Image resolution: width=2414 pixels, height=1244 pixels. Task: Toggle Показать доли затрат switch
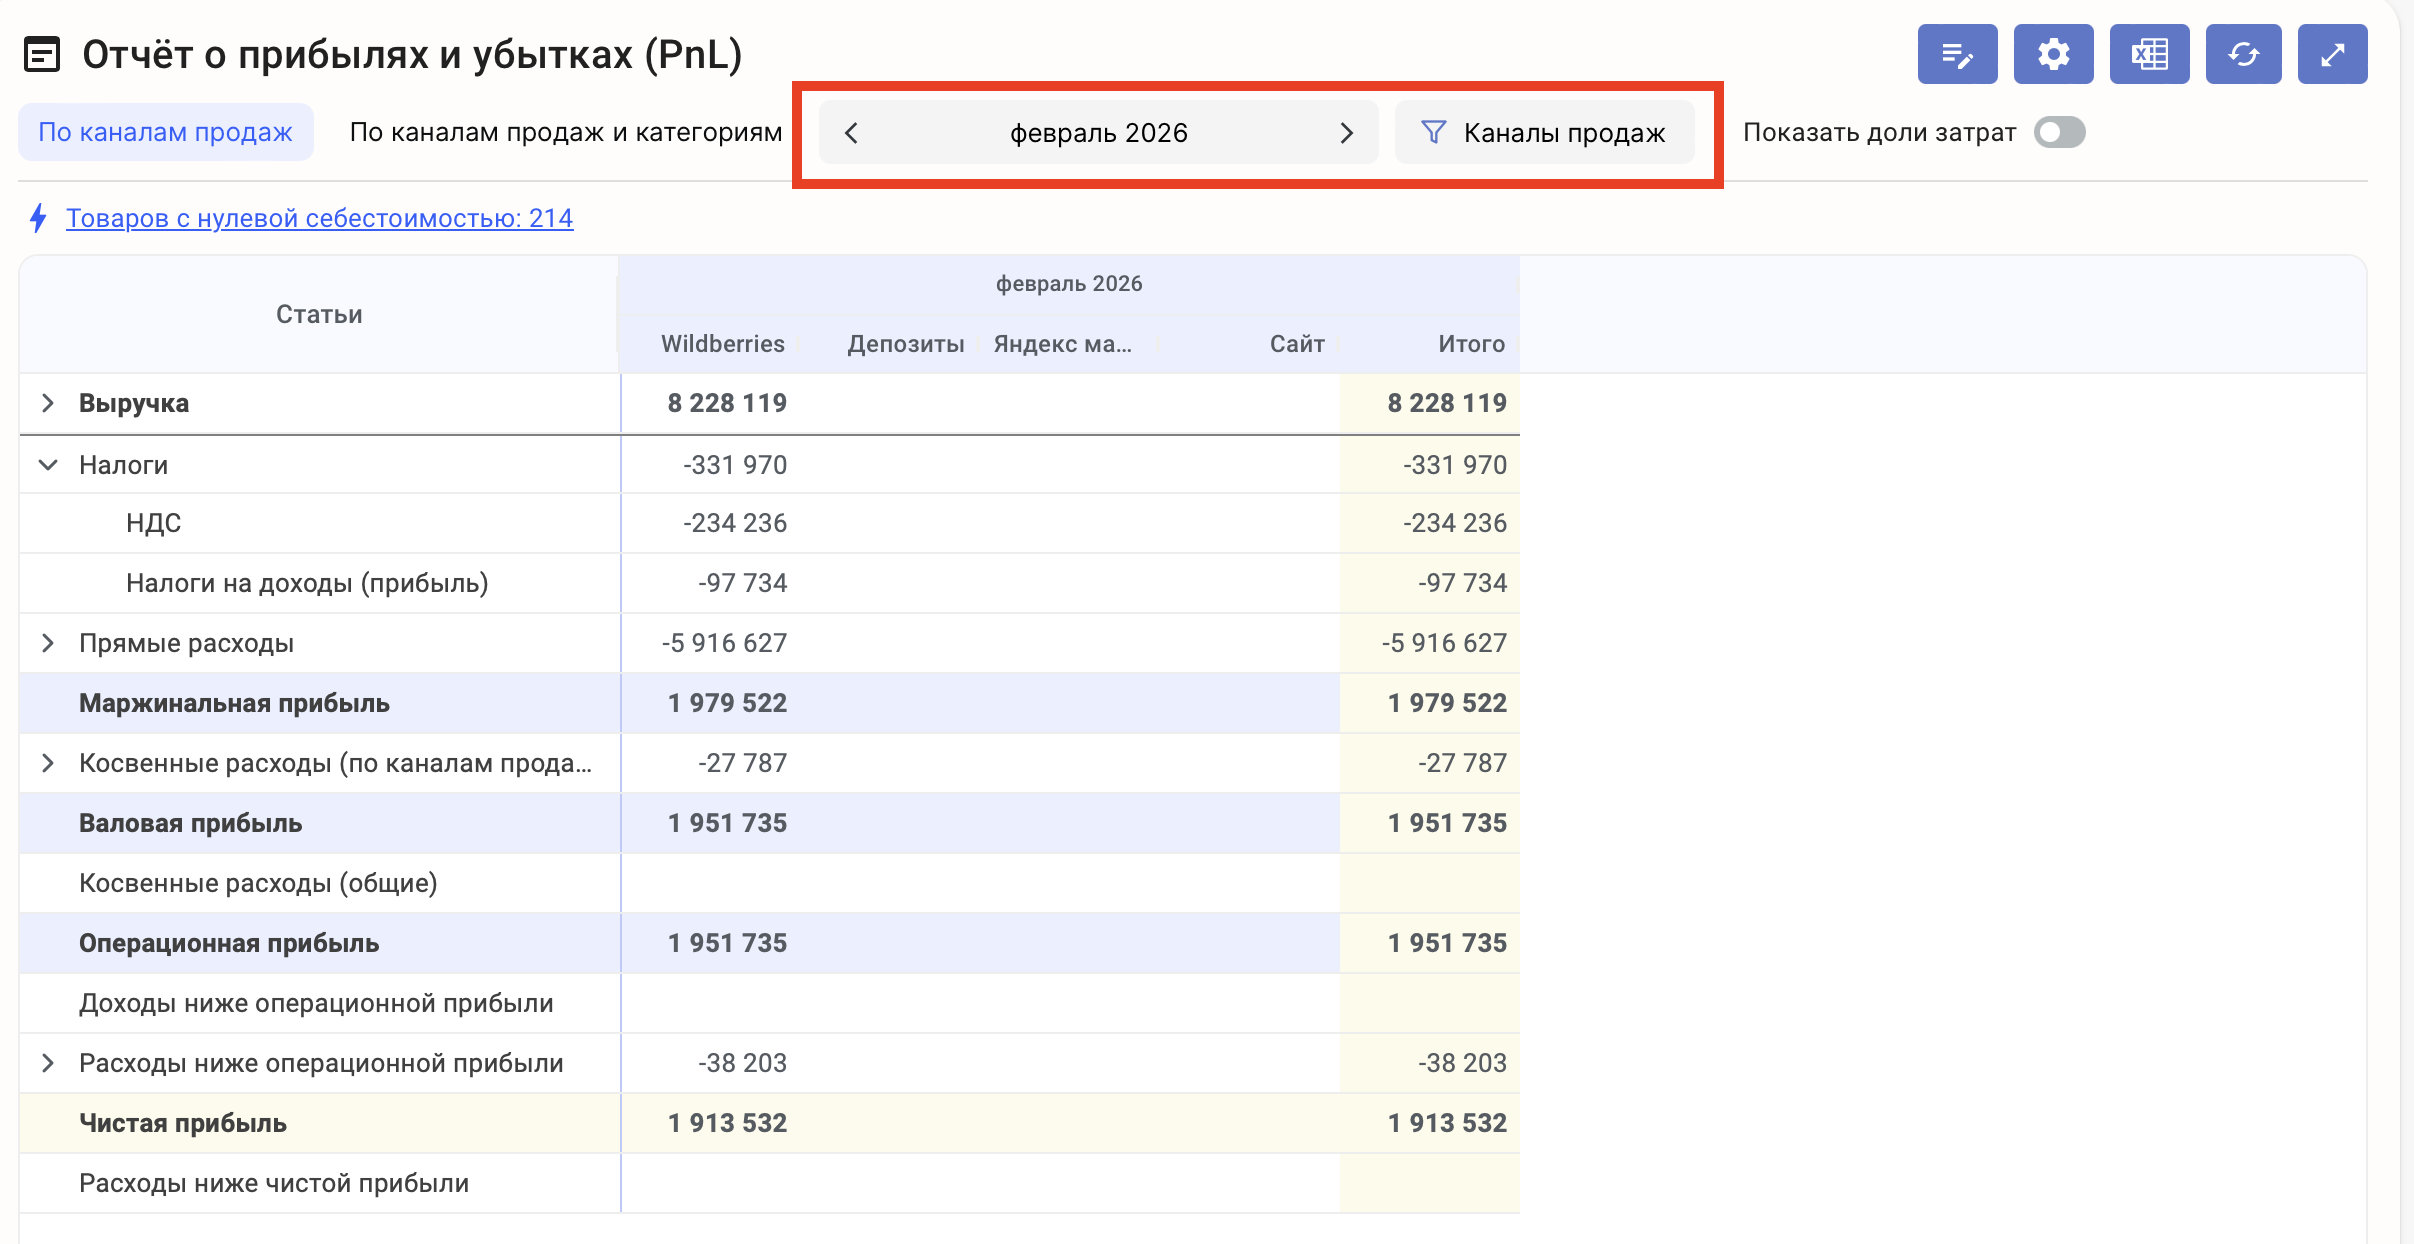pos(2059,132)
